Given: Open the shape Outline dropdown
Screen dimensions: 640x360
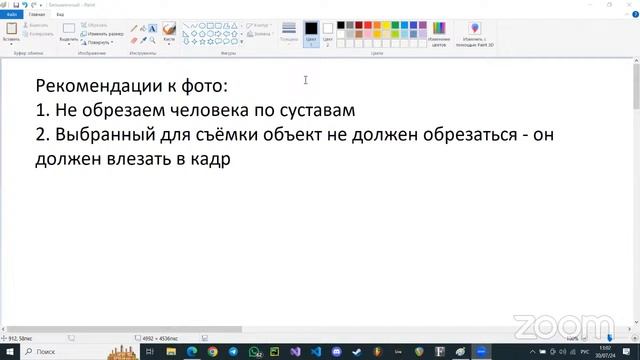Looking at the screenshot, I should click(259, 25).
